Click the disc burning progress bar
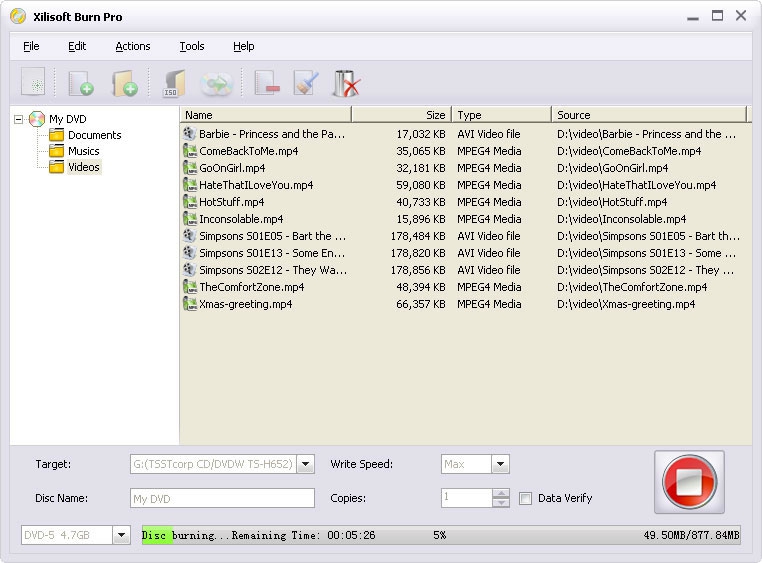762x563 pixels. click(441, 535)
